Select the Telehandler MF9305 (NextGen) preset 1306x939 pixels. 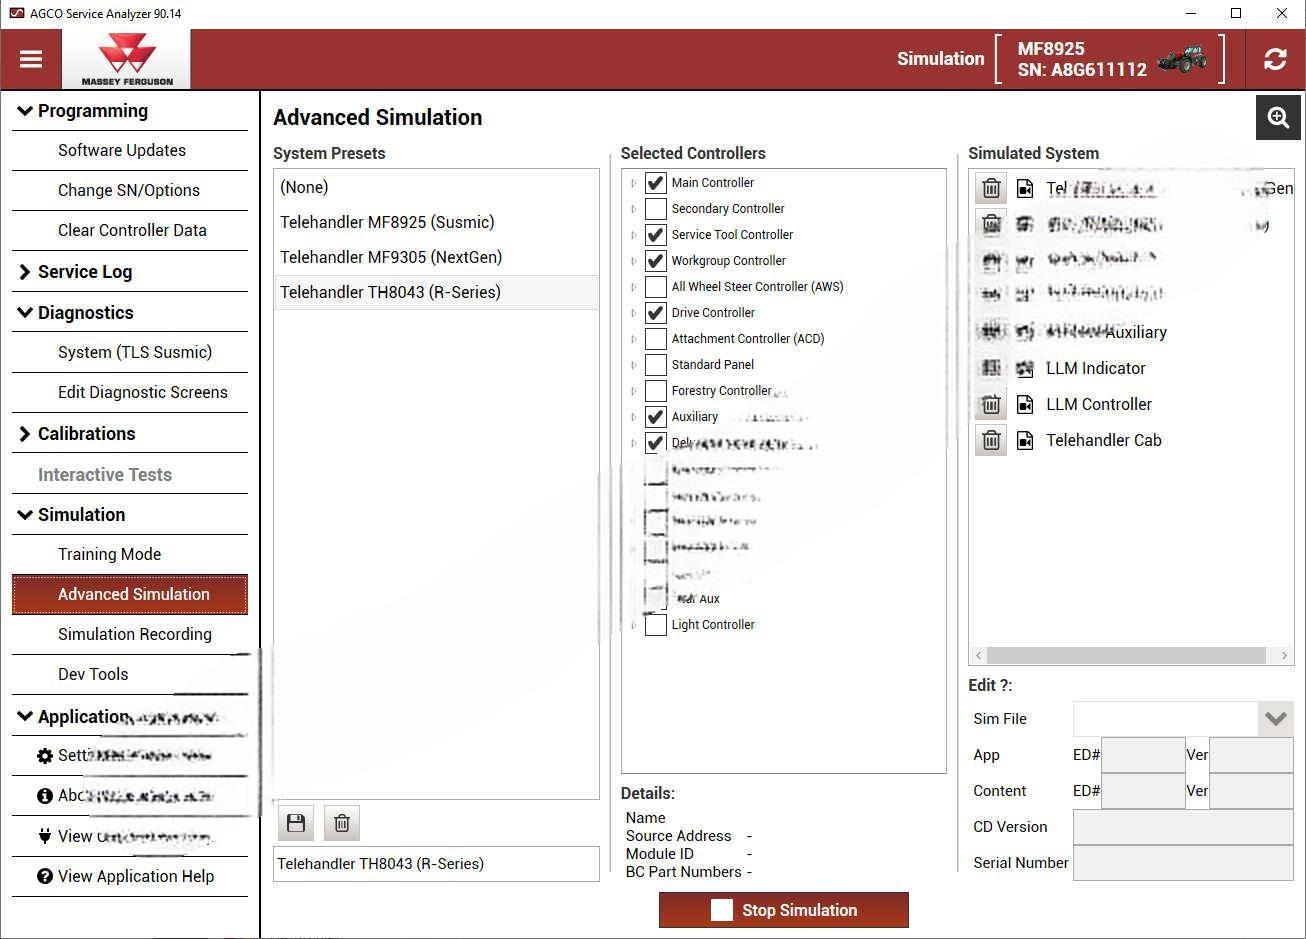(391, 257)
